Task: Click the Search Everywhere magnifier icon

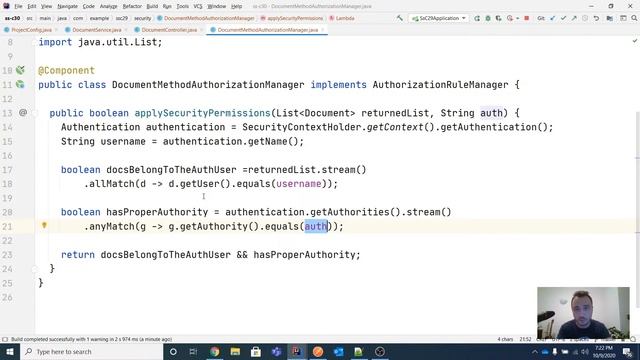Action: (634, 18)
